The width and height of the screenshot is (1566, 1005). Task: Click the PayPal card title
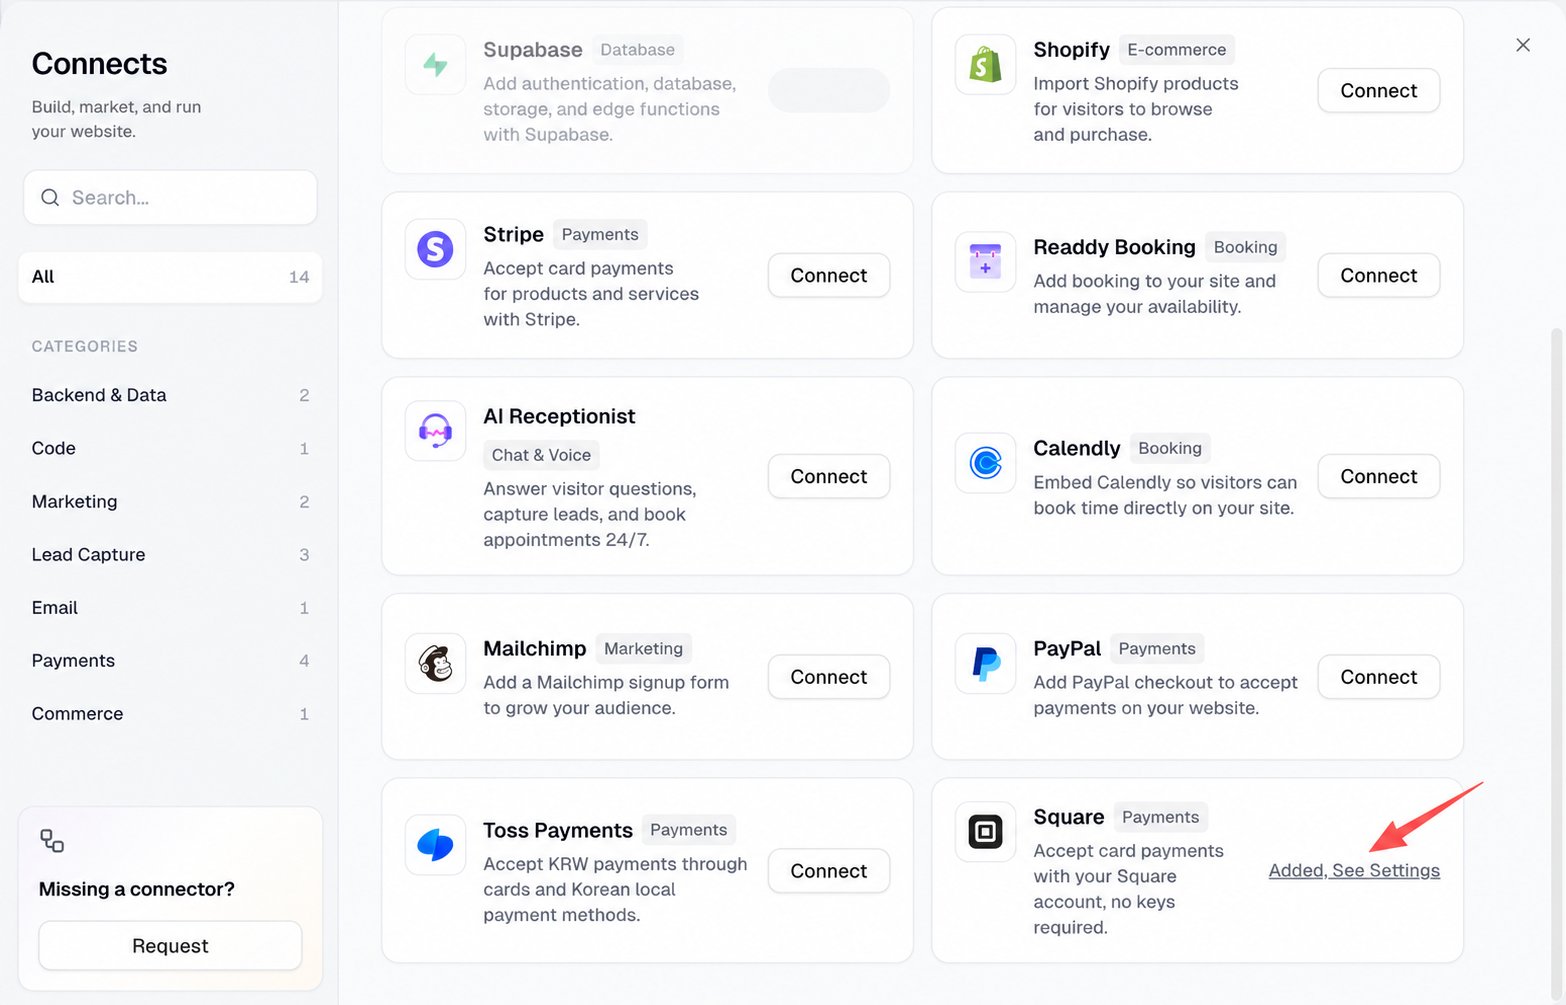click(1067, 649)
